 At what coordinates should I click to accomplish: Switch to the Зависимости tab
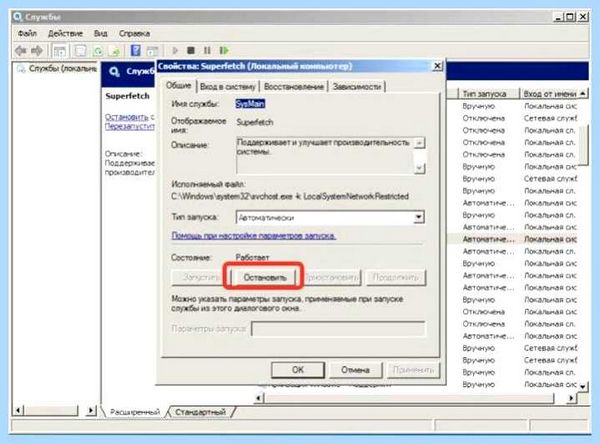tap(357, 87)
